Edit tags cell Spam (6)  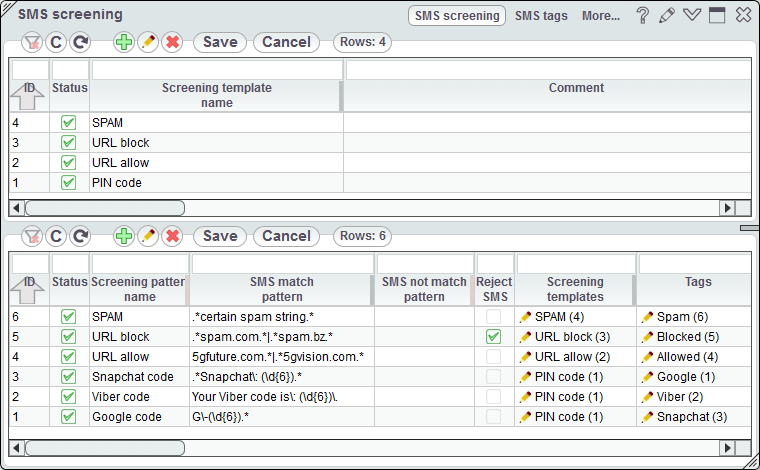click(x=647, y=317)
